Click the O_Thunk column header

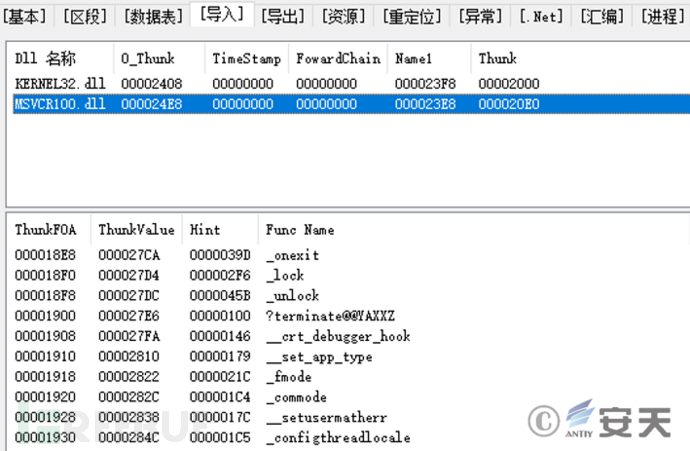148,58
